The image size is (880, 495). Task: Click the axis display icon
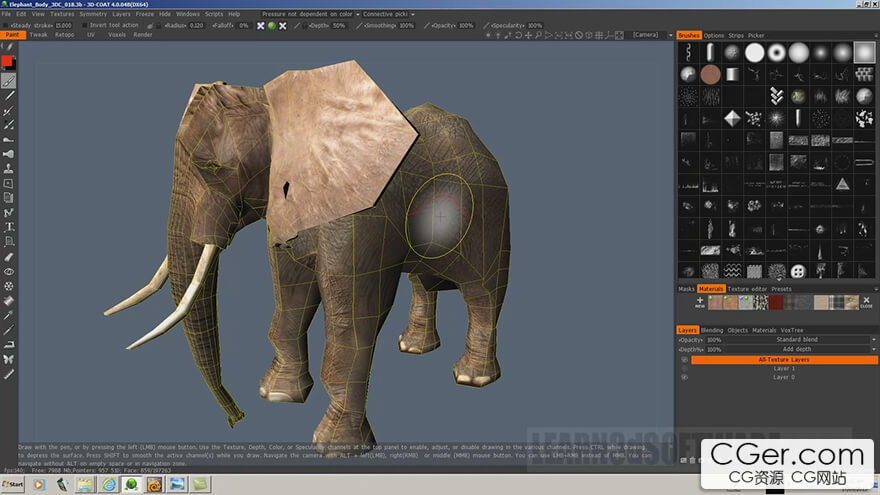(609, 35)
